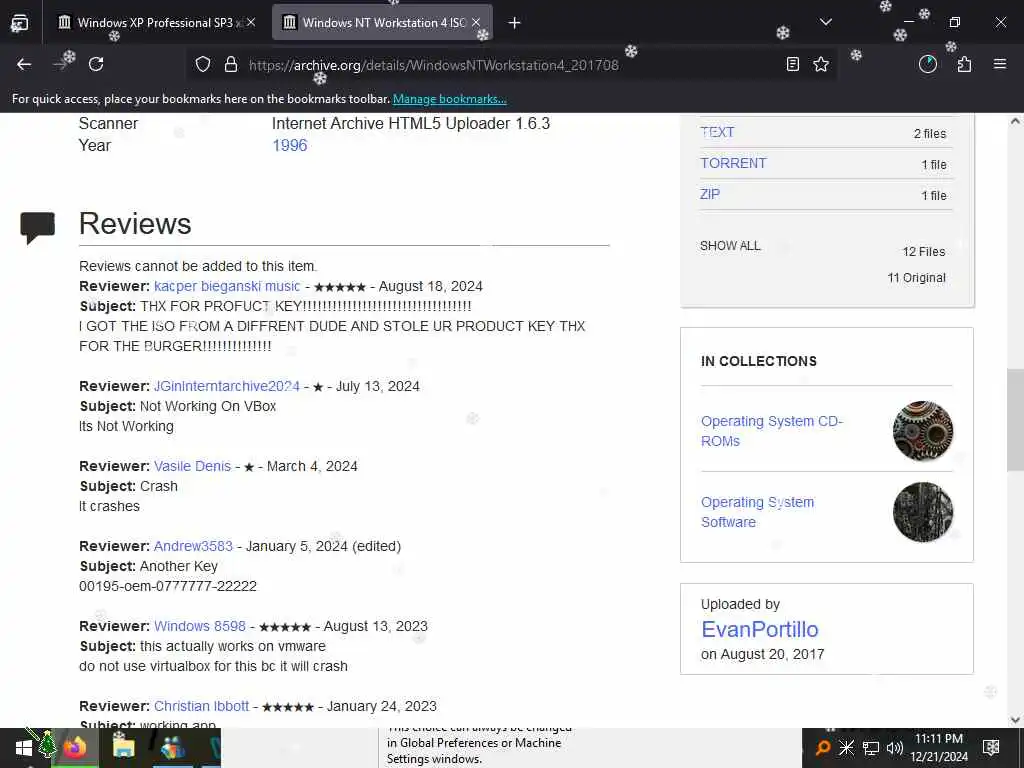Click the ZIP download option
1024x768 pixels.
(710, 194)
